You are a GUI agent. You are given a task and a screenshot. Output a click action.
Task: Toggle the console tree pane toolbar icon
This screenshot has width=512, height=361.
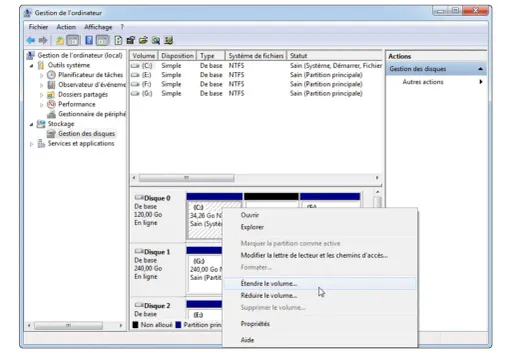tap(73, 40)
